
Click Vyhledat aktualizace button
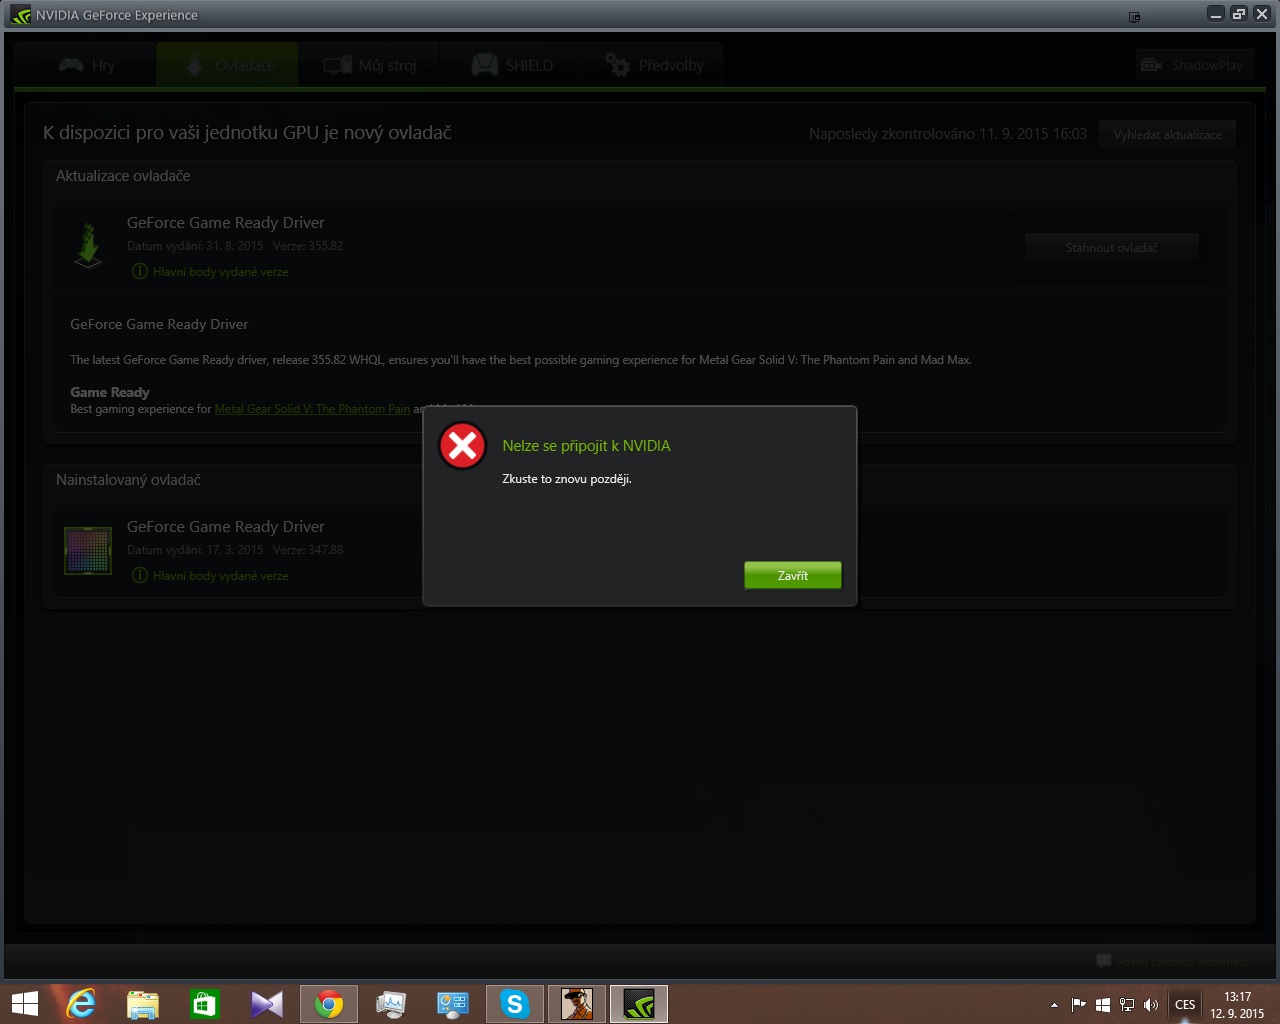[1167, 134]
